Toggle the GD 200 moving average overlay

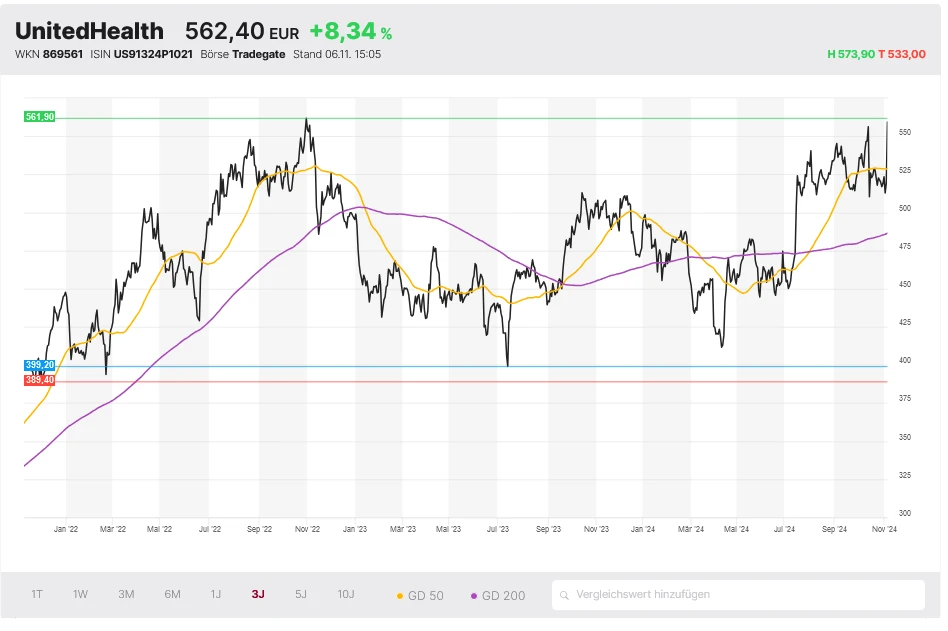click(x=503, y=594)
